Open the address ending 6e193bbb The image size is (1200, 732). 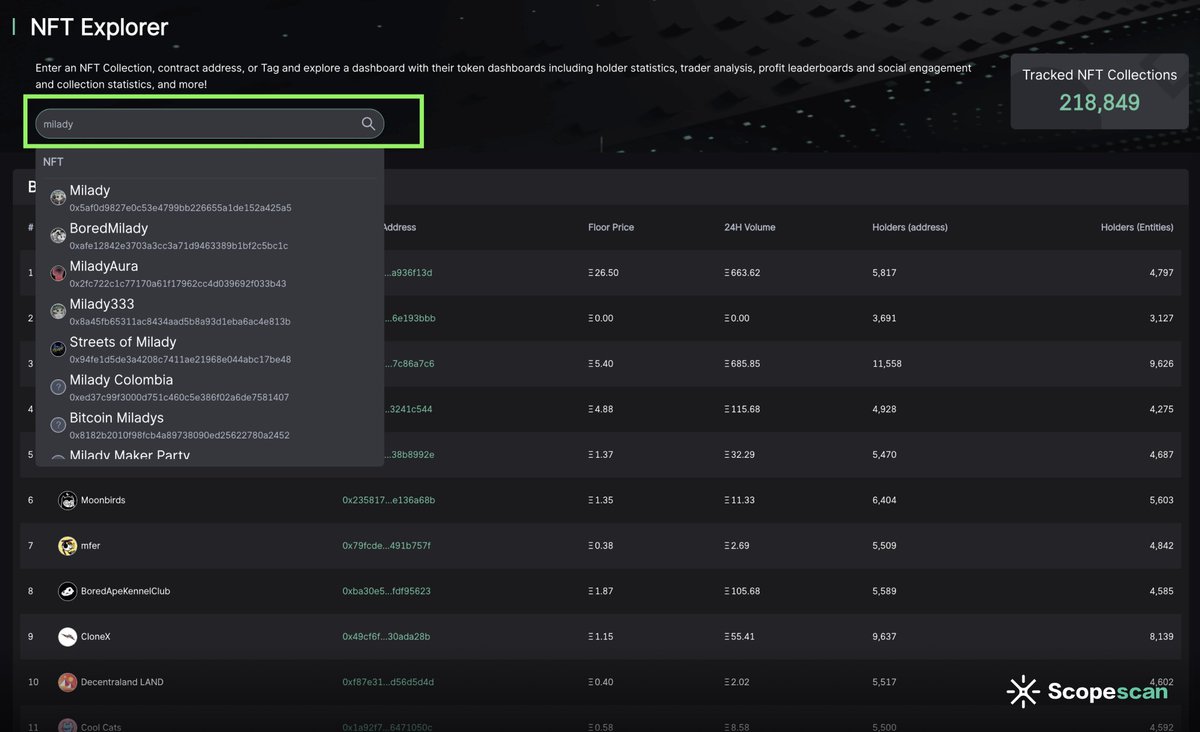[x=410, y=318]
